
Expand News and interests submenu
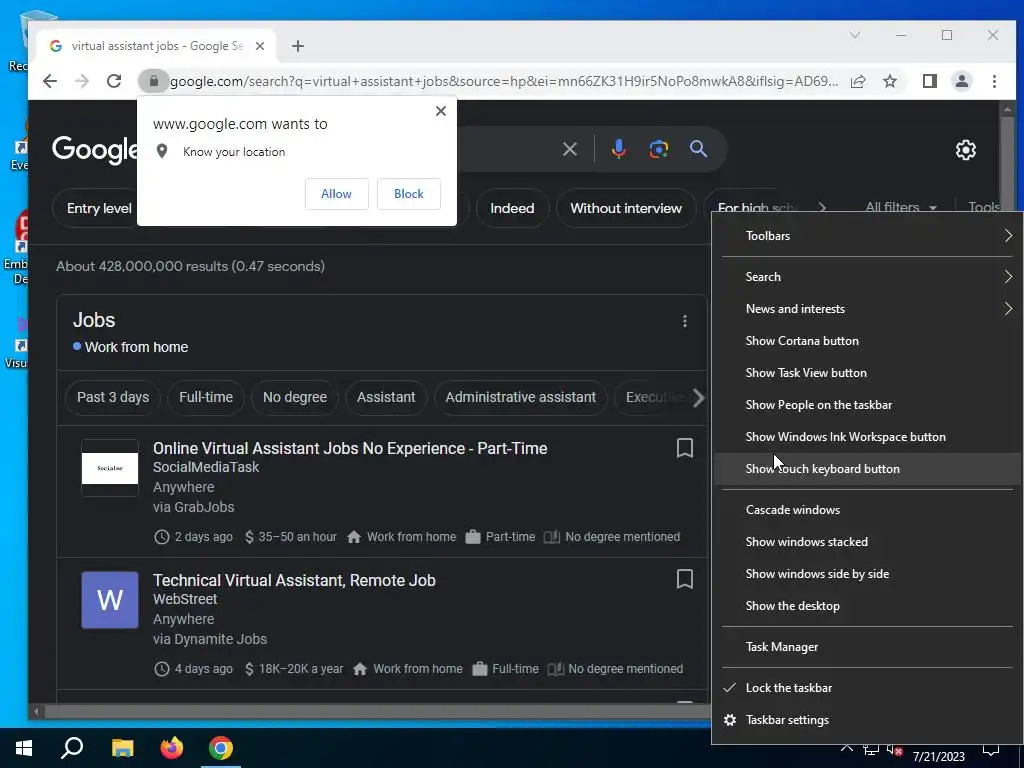pos(867,309)
